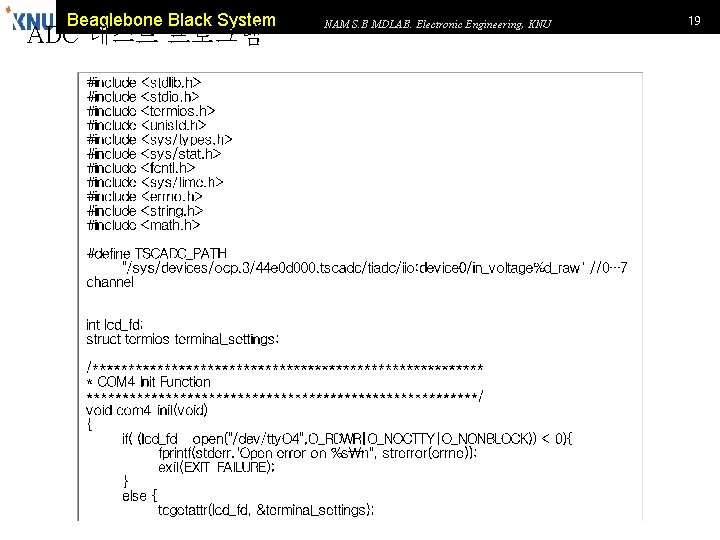
Task: Click the 'fprintf(stderr,' error message line
Action: pos(318,453)
